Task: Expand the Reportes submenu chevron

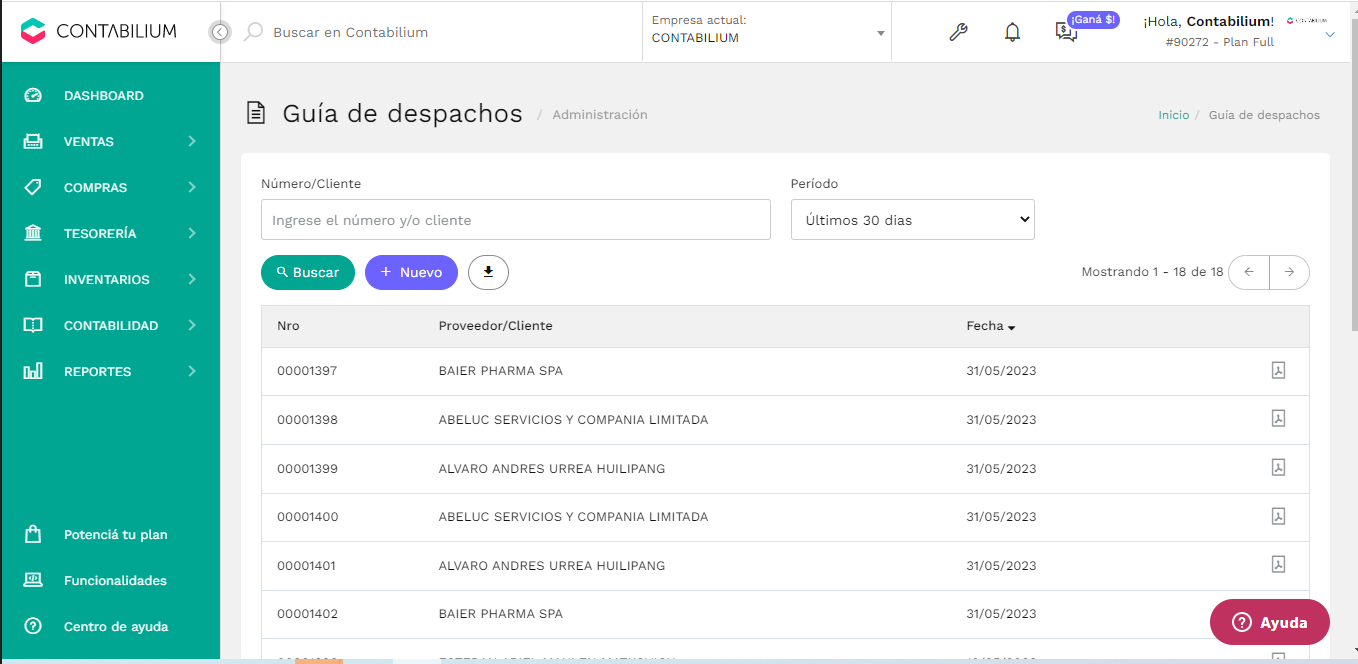Action: pyautogui.click(x=192, y=371)
